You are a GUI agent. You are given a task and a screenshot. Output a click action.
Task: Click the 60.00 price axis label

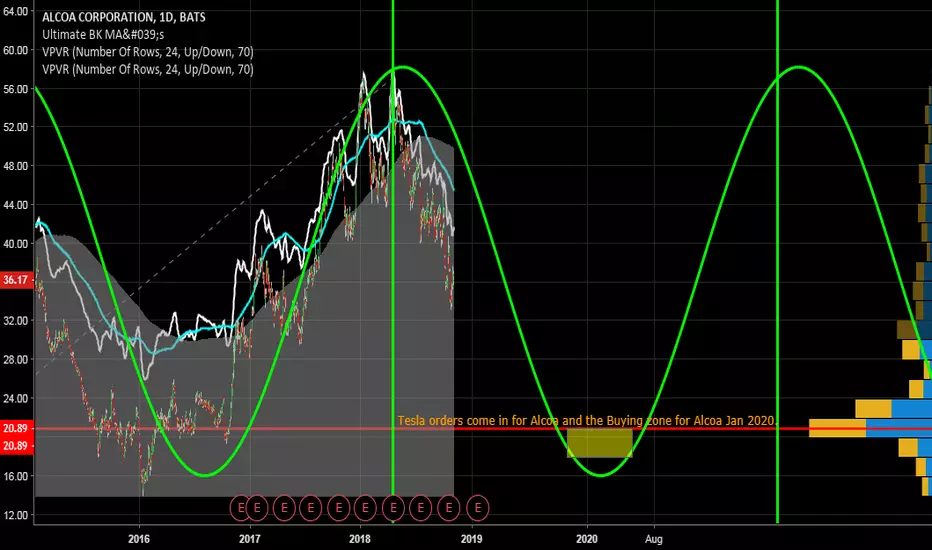tap(15, 50)
